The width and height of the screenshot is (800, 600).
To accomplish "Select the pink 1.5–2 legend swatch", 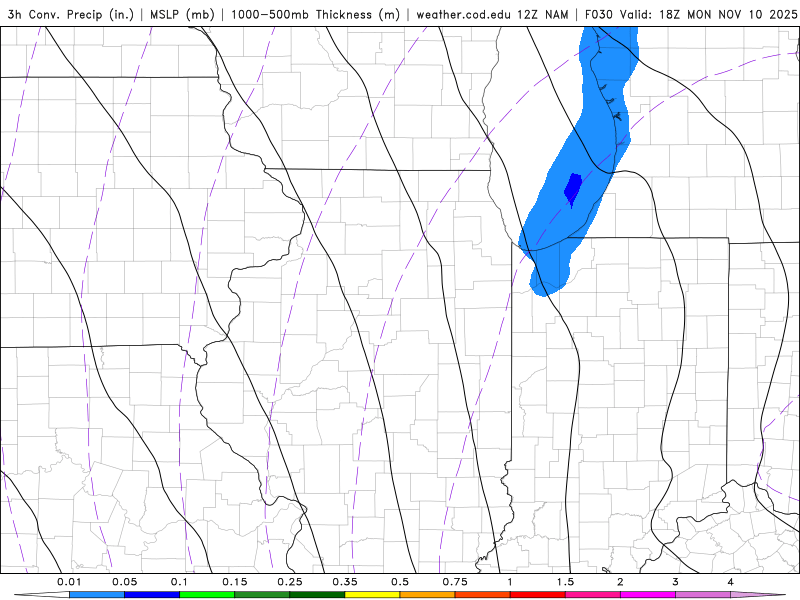I will tap(593, 595).
